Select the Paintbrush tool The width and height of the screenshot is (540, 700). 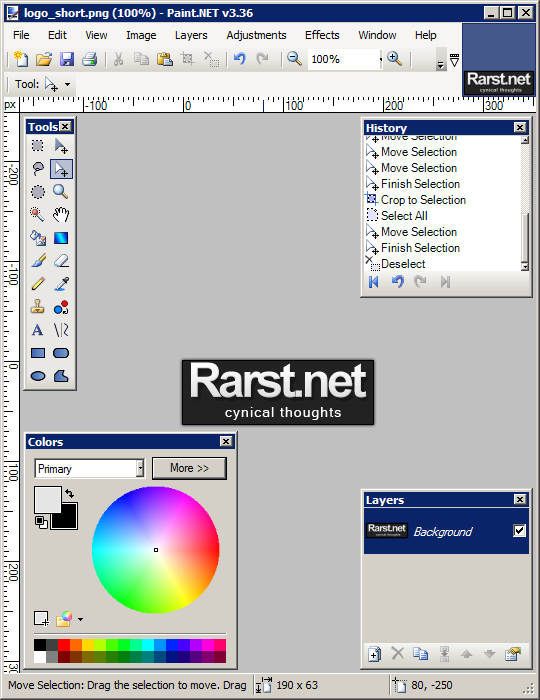tap(38, 261)
